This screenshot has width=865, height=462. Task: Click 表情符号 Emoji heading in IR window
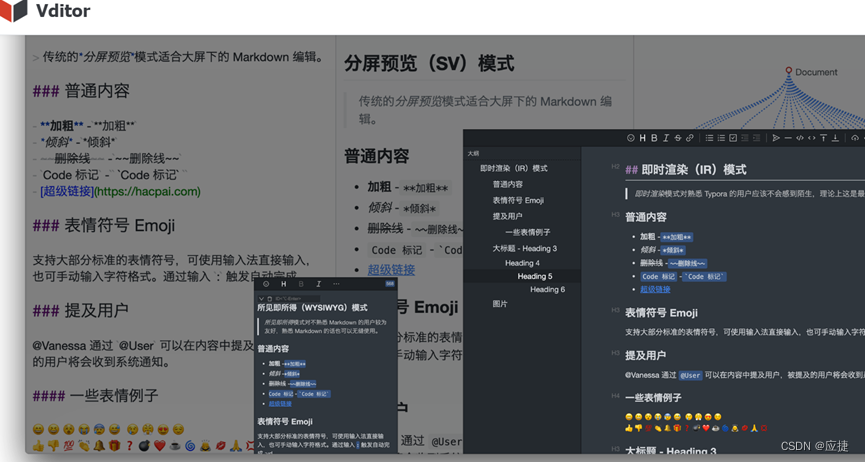click(x=661, y=313)
